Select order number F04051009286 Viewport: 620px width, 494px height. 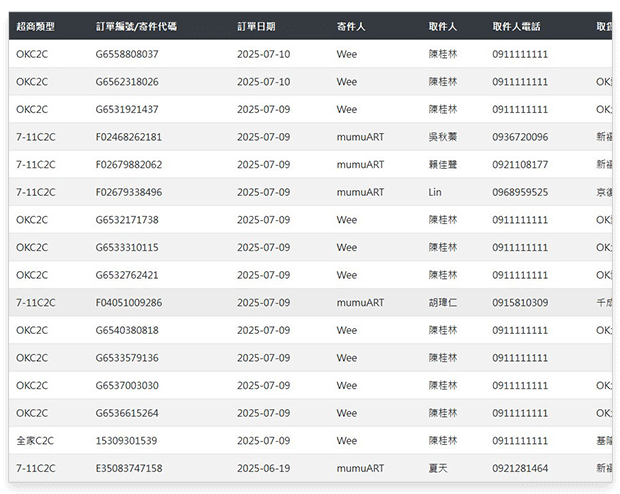point(129,303)
